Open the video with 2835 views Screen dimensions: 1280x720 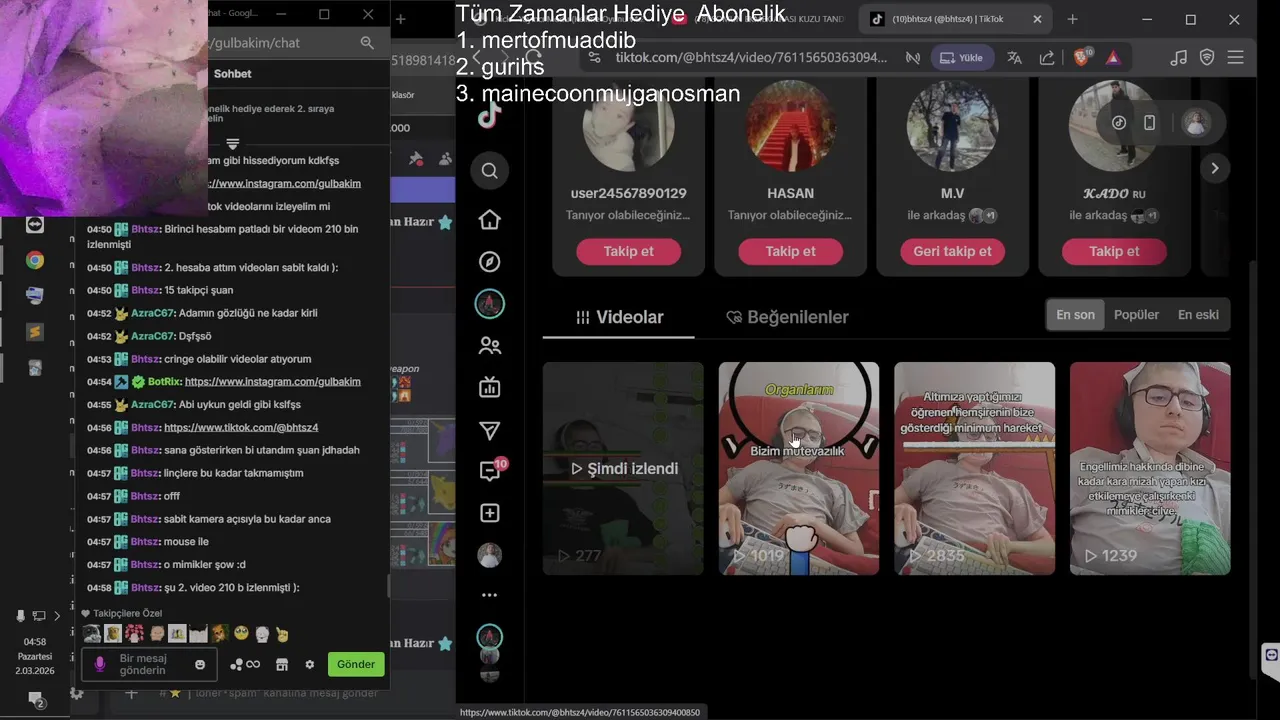click(974, 468)
